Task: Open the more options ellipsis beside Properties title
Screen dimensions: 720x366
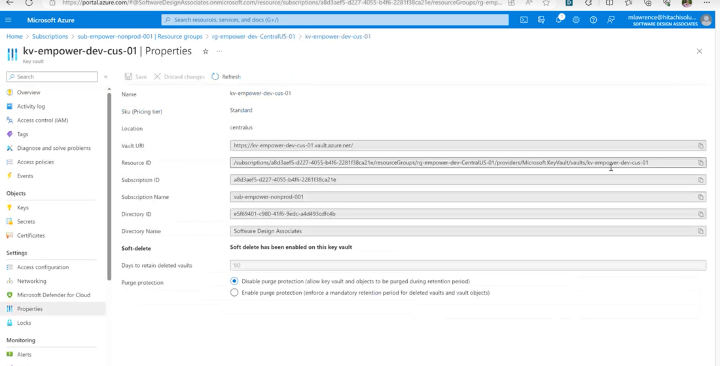Action: [219, 51]
